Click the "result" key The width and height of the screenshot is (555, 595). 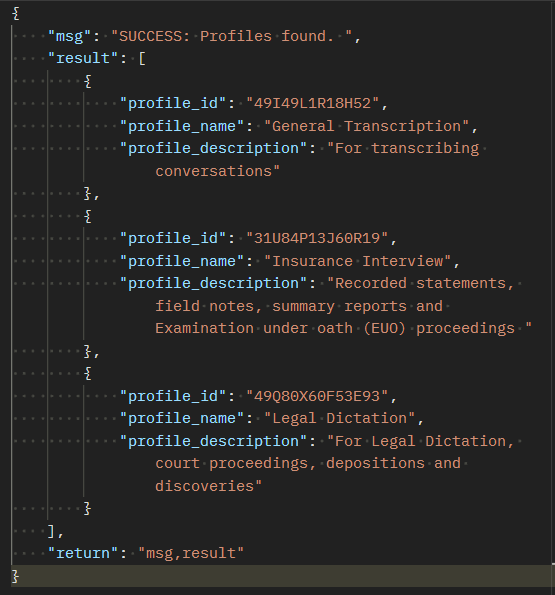click(x=82, y=58)
